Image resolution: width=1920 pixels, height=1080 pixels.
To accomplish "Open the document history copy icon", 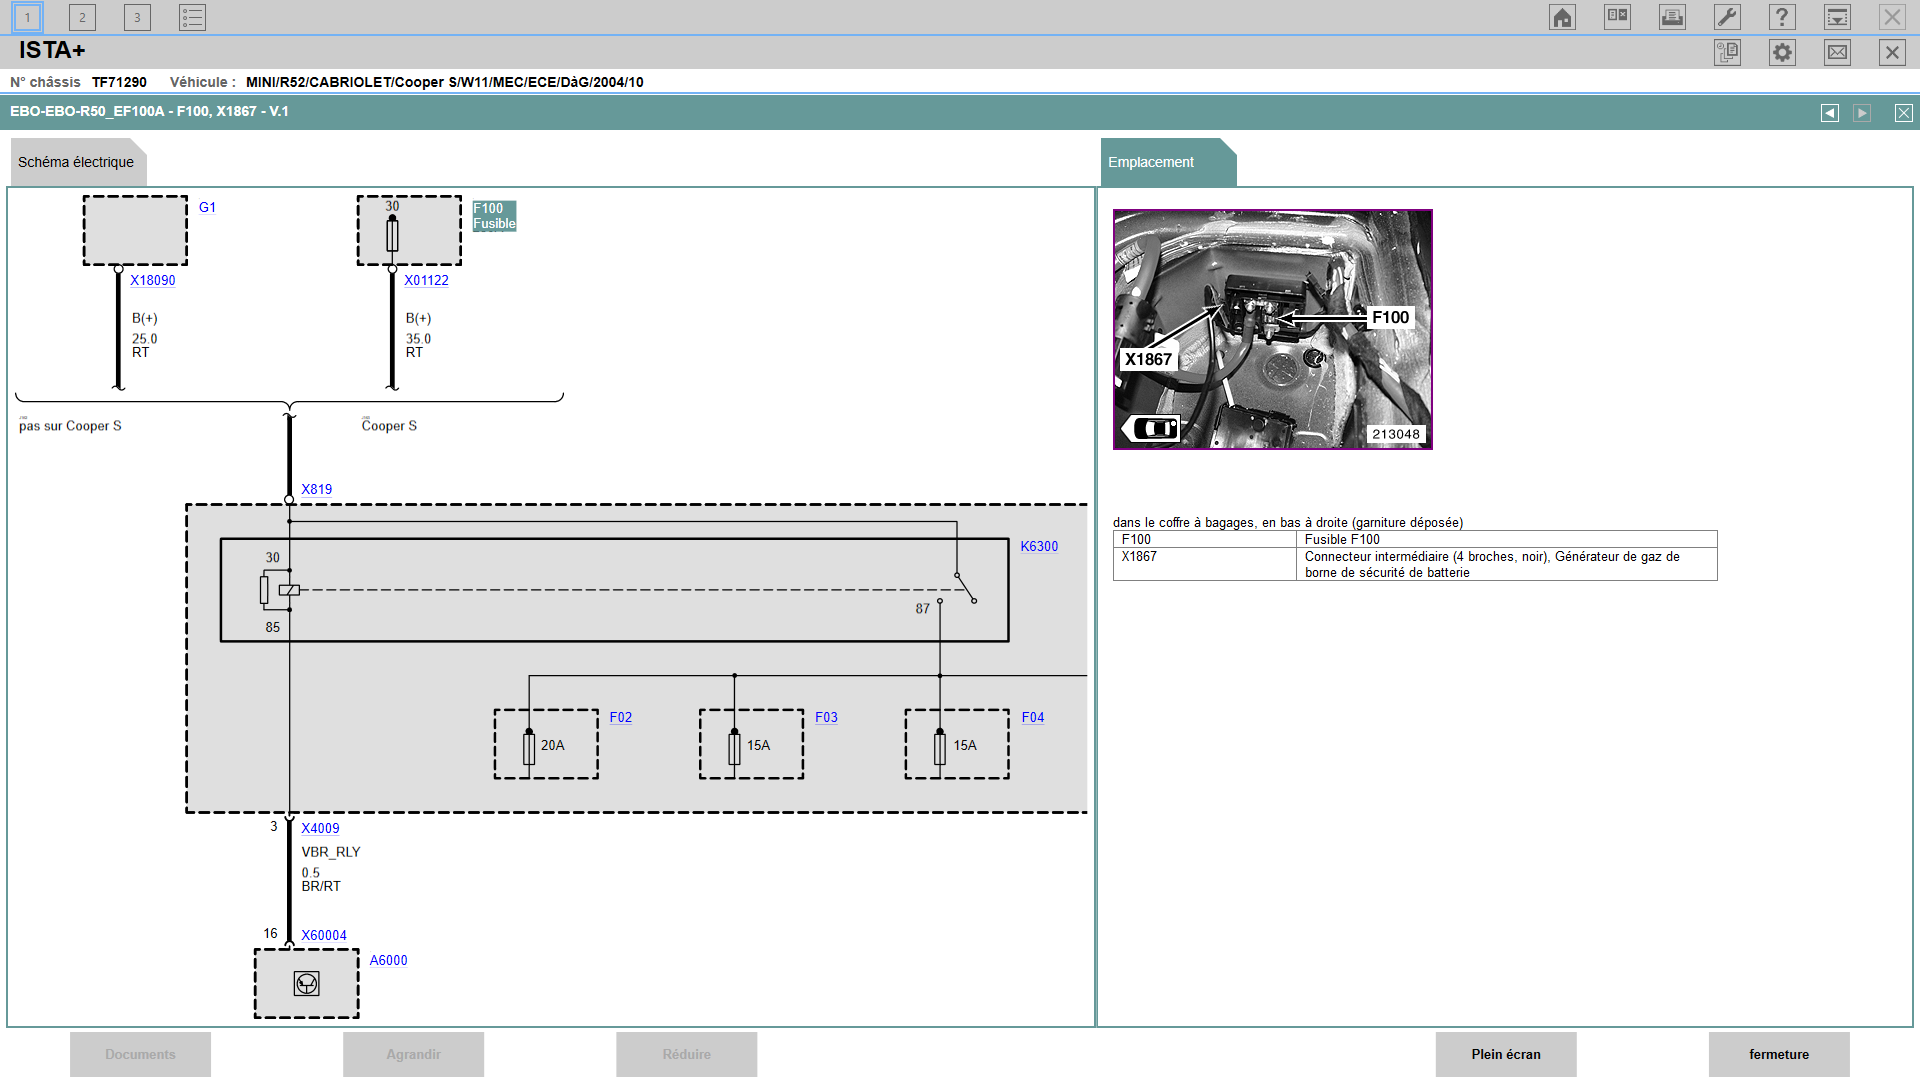I will [x=1727, y=53].
